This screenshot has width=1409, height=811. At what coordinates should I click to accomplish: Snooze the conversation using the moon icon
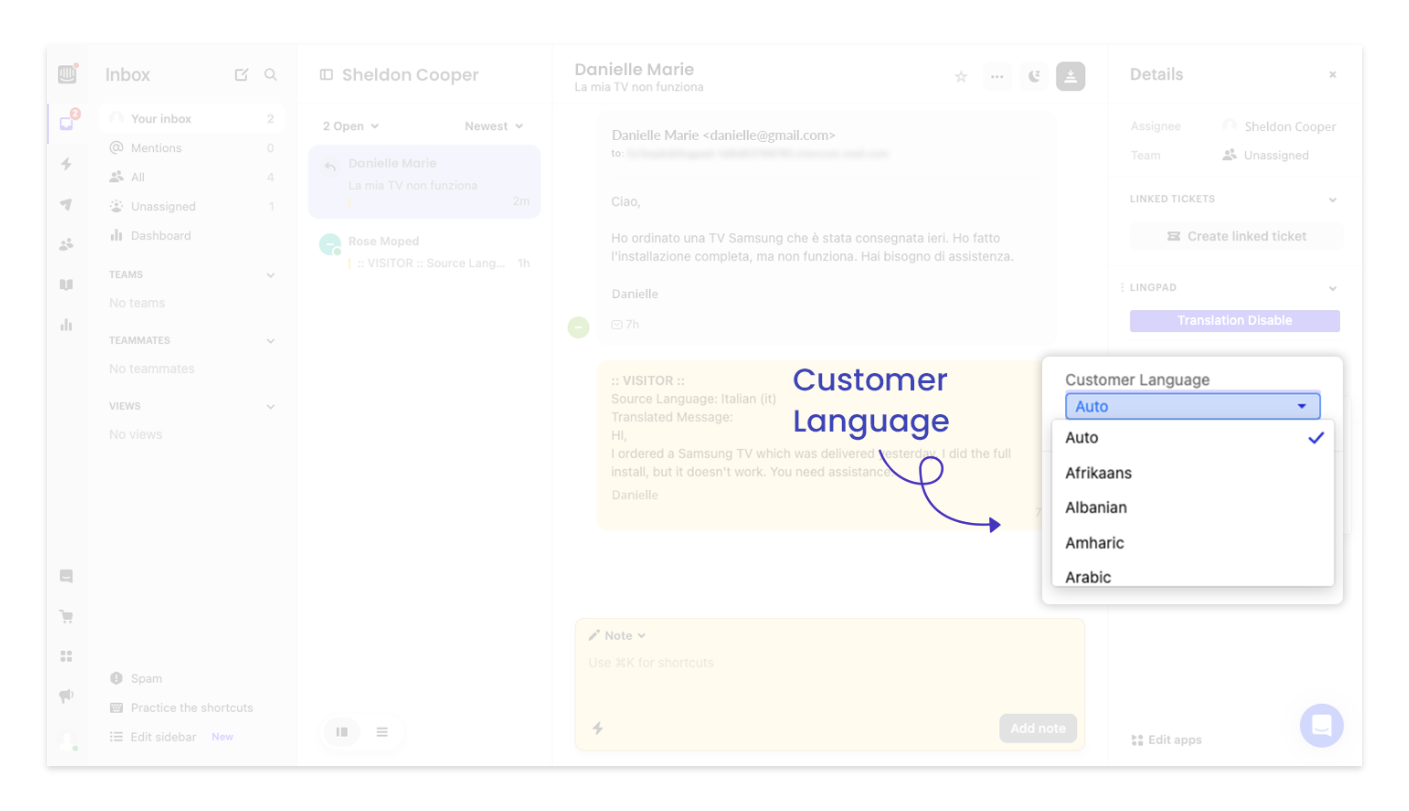(x=1034, y=76)
